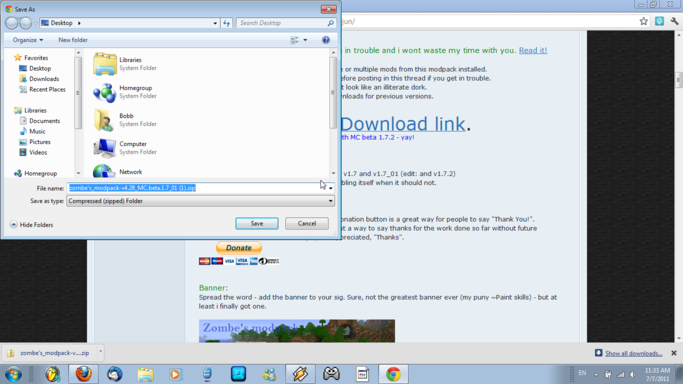Viewport: 683px width, 384px height.
Task: Open Windows Explorer from taskbar
Action: 145,374
